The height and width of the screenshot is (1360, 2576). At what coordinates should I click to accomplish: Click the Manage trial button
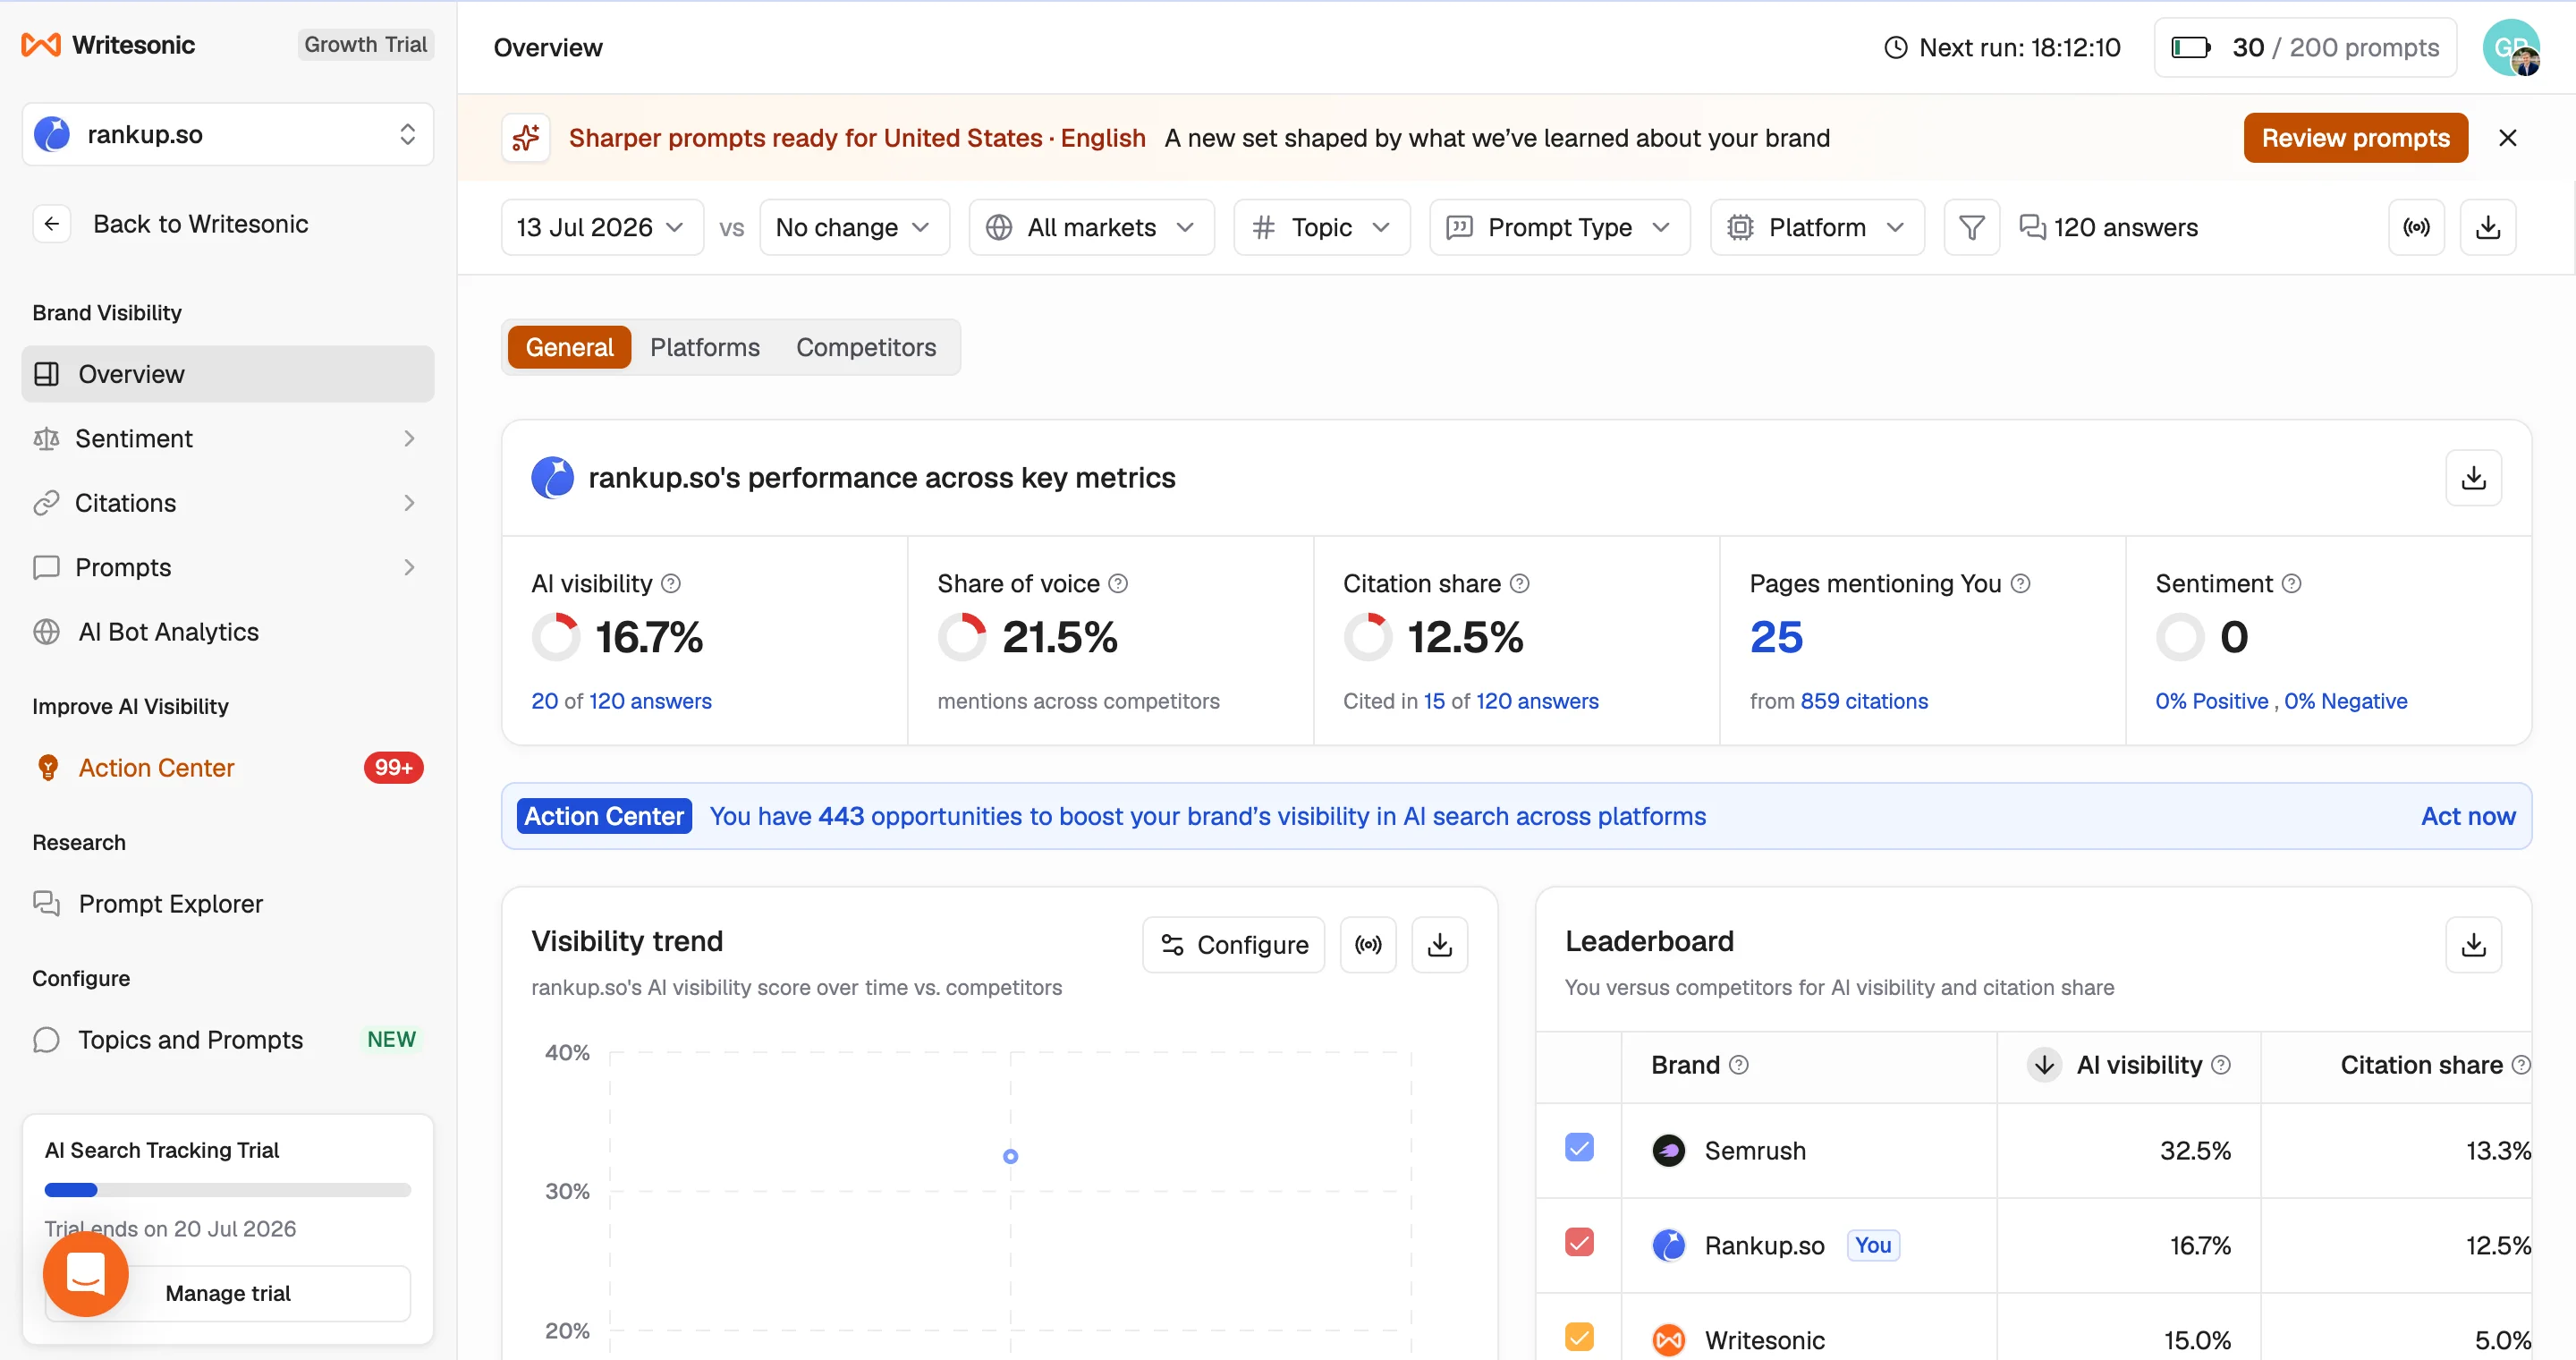228,1294
